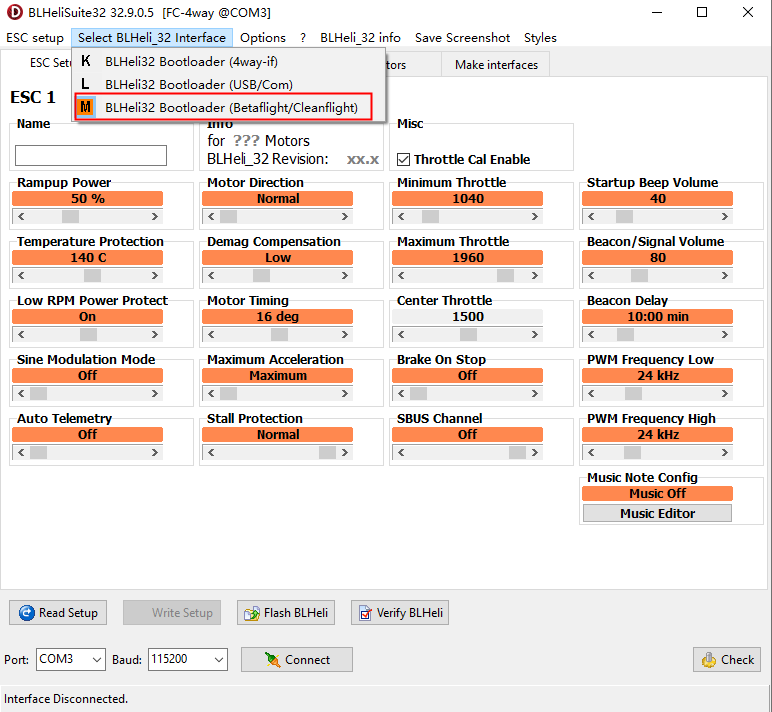Click the Rampup Power 50 % value
Screen dimensions: 772x712
(x=88, y=198)
